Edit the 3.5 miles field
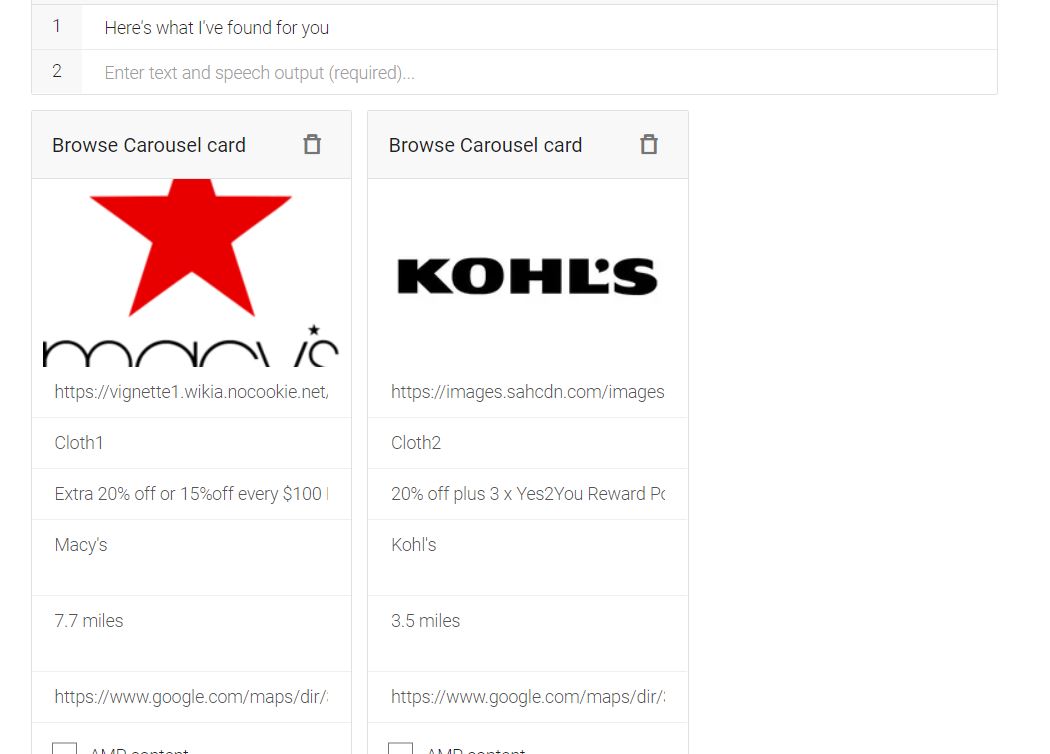The width and height of the screenshot is (1050, 754). point(528,633)
